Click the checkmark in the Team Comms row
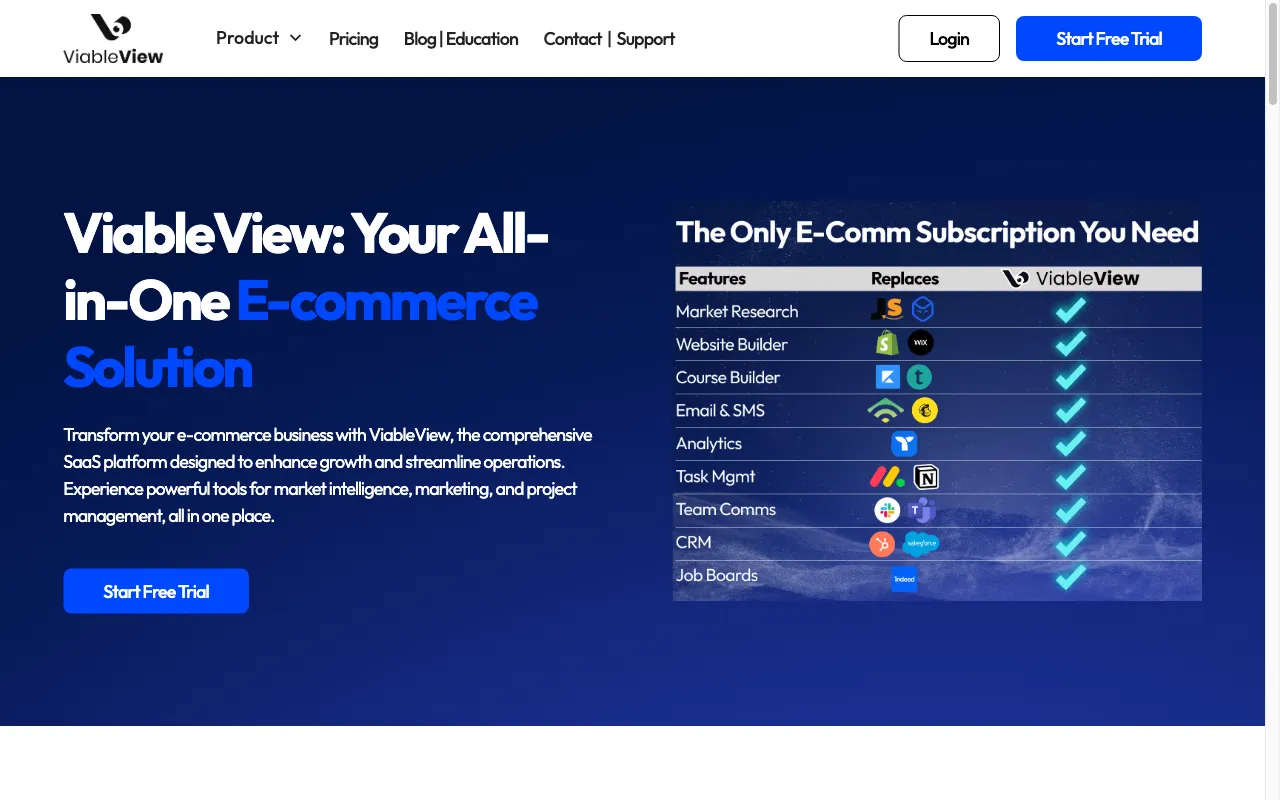 pyautogui.click(x=1070, y=510)
